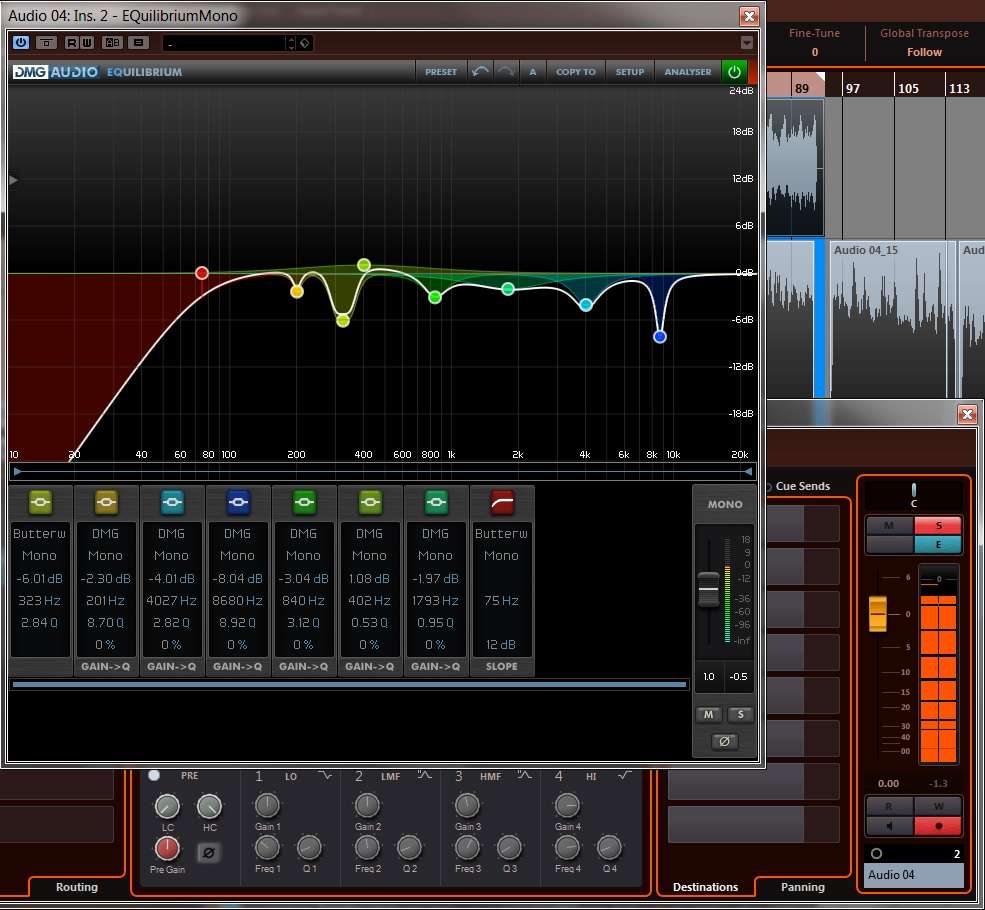
Task: Click the -6.01 dB gain value
Action: pos(40,578)
